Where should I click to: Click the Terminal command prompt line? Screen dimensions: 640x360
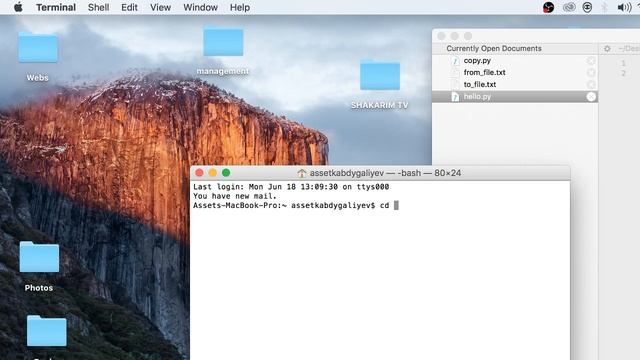click(x=296, y=206)
